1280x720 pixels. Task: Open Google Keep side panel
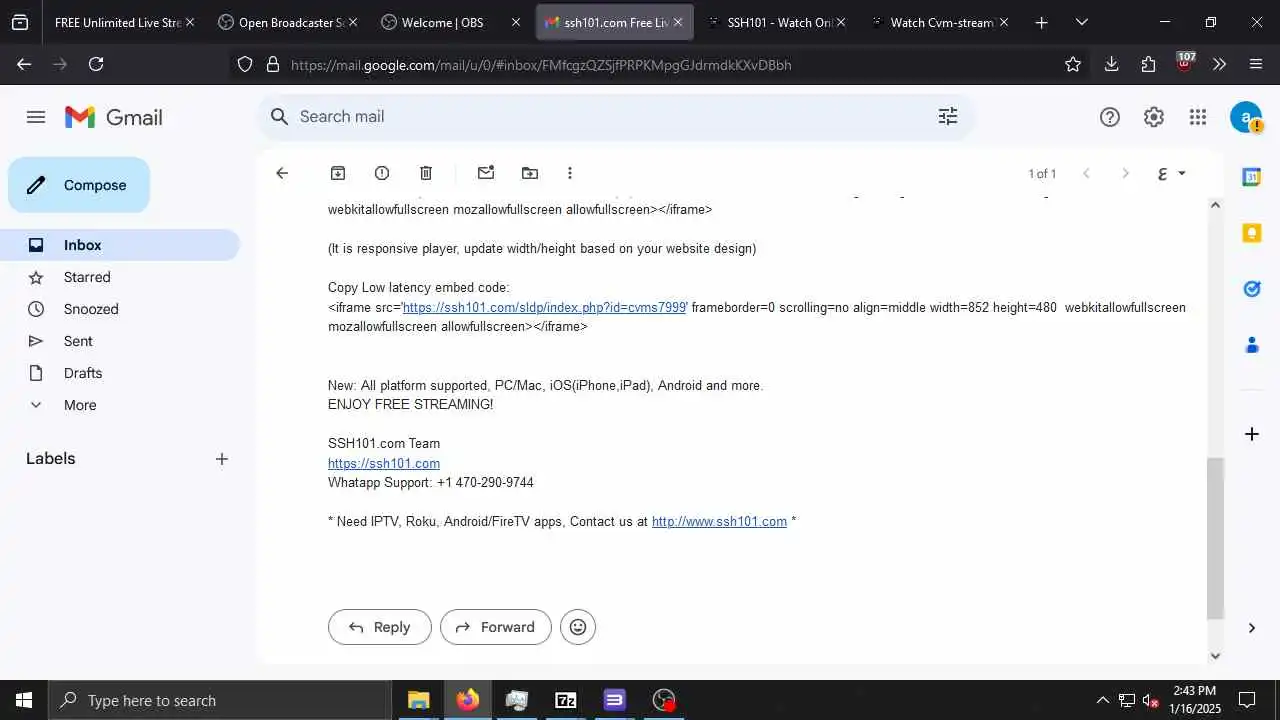tap(1251, 233)
